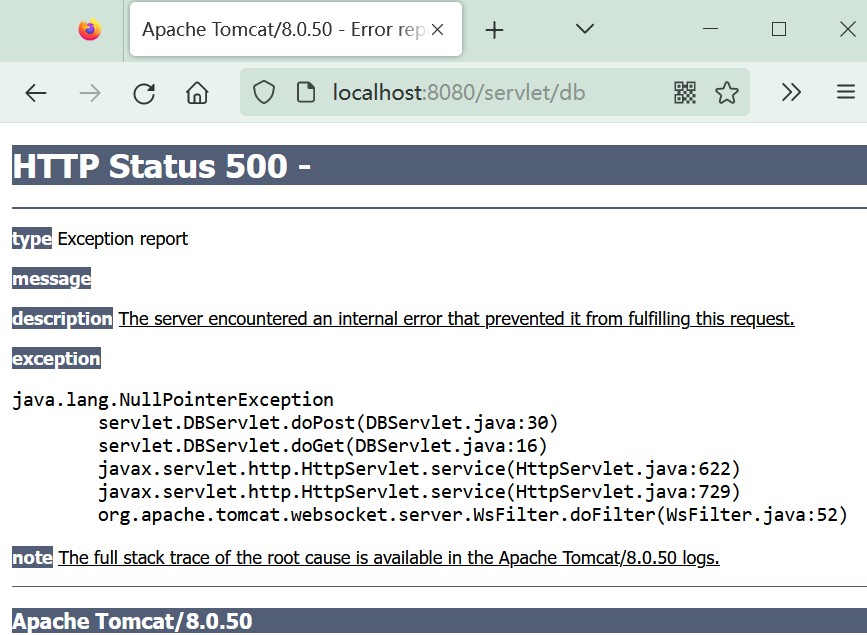This screenshot has height=635, width=867.
Task: Show site information via page icon
Action: [x=306, y=92]
